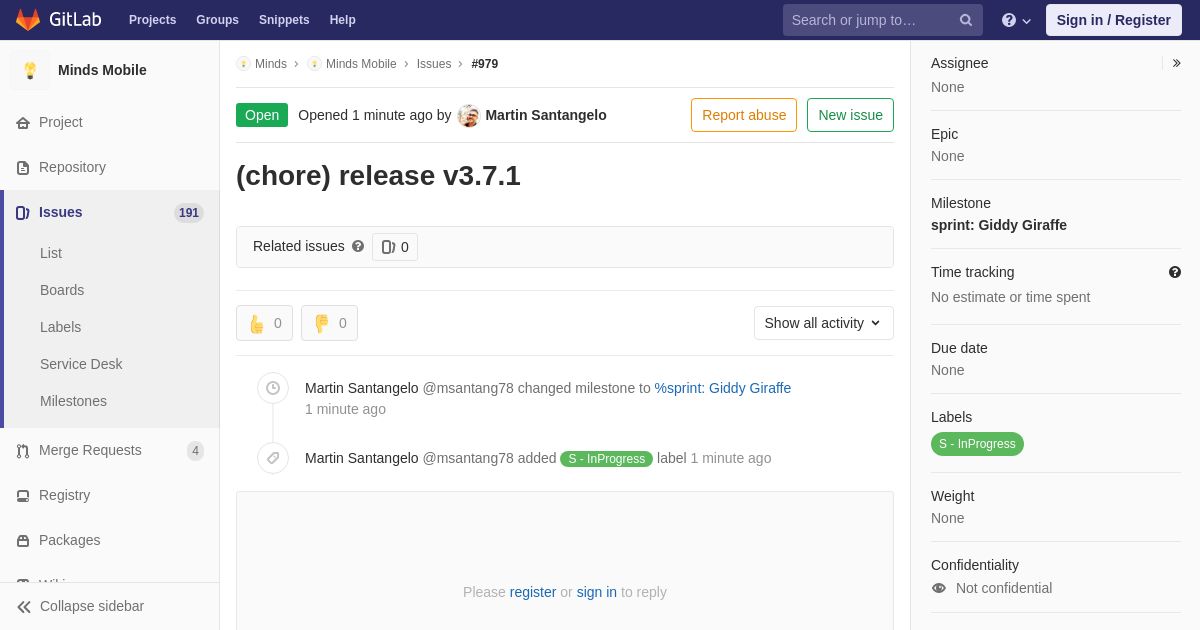
Task: Collapse the right sidebar with double arrow
Action: pyautogui.click(x=1176, y=63)
